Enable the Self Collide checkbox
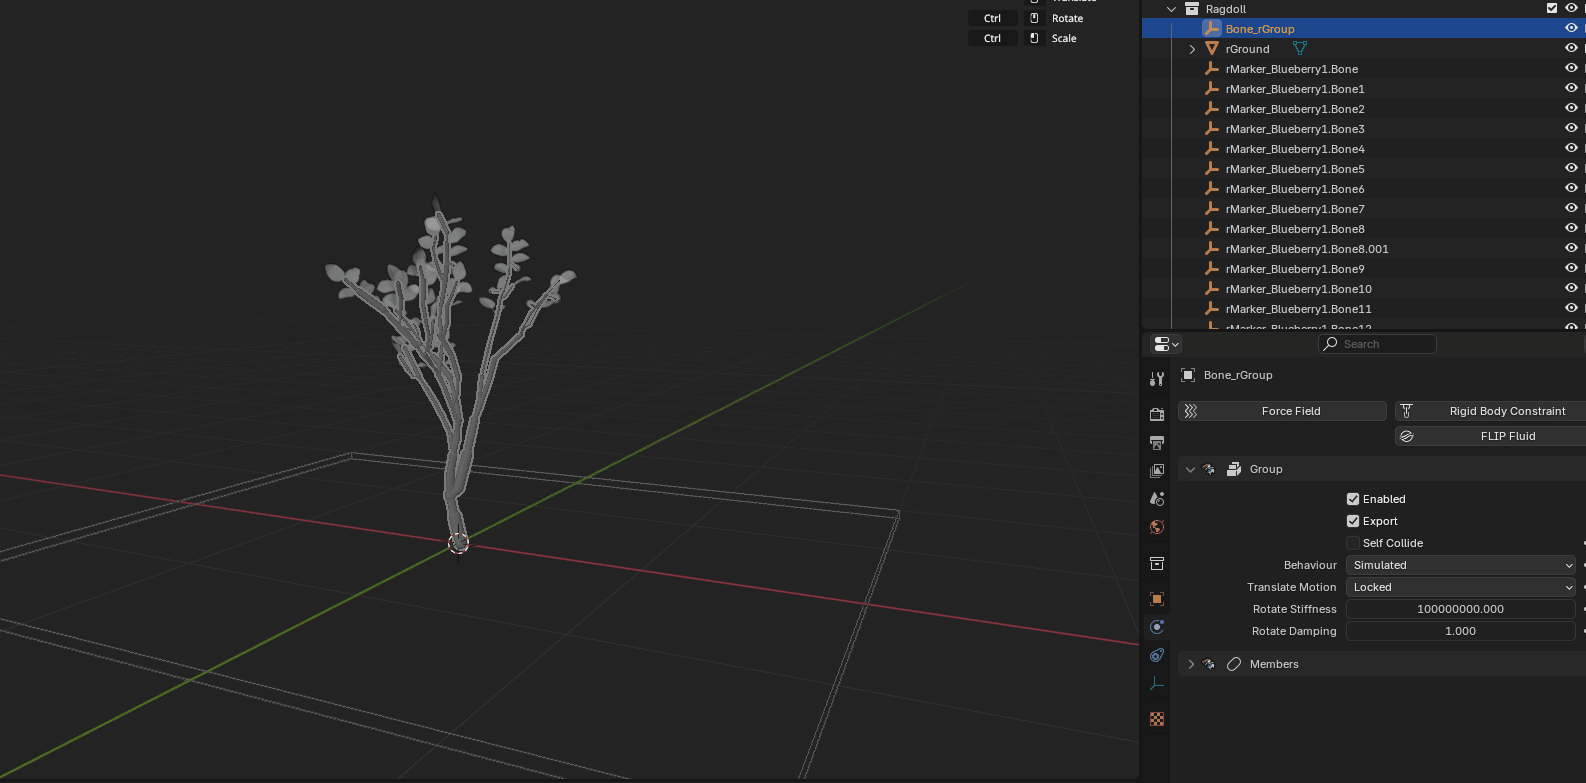 click(1353, 543)
